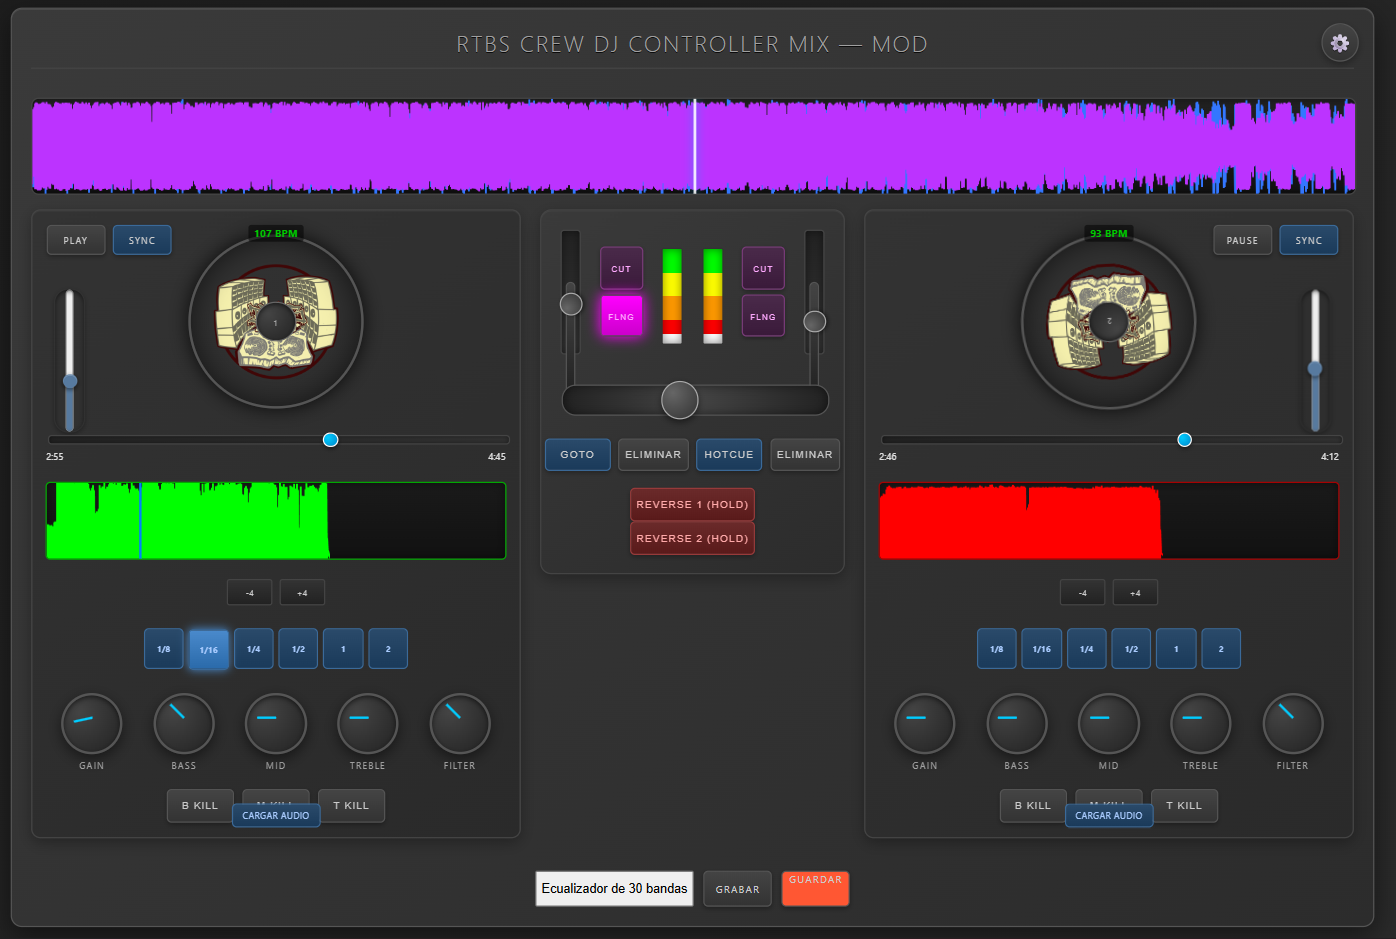Screen dimensions: 1396x939
Task: Tap the right deck jog wheel platter
Action: pos(1109,322)
